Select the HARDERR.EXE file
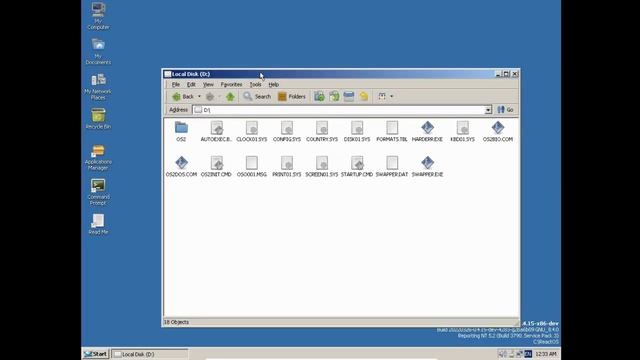 427,131
